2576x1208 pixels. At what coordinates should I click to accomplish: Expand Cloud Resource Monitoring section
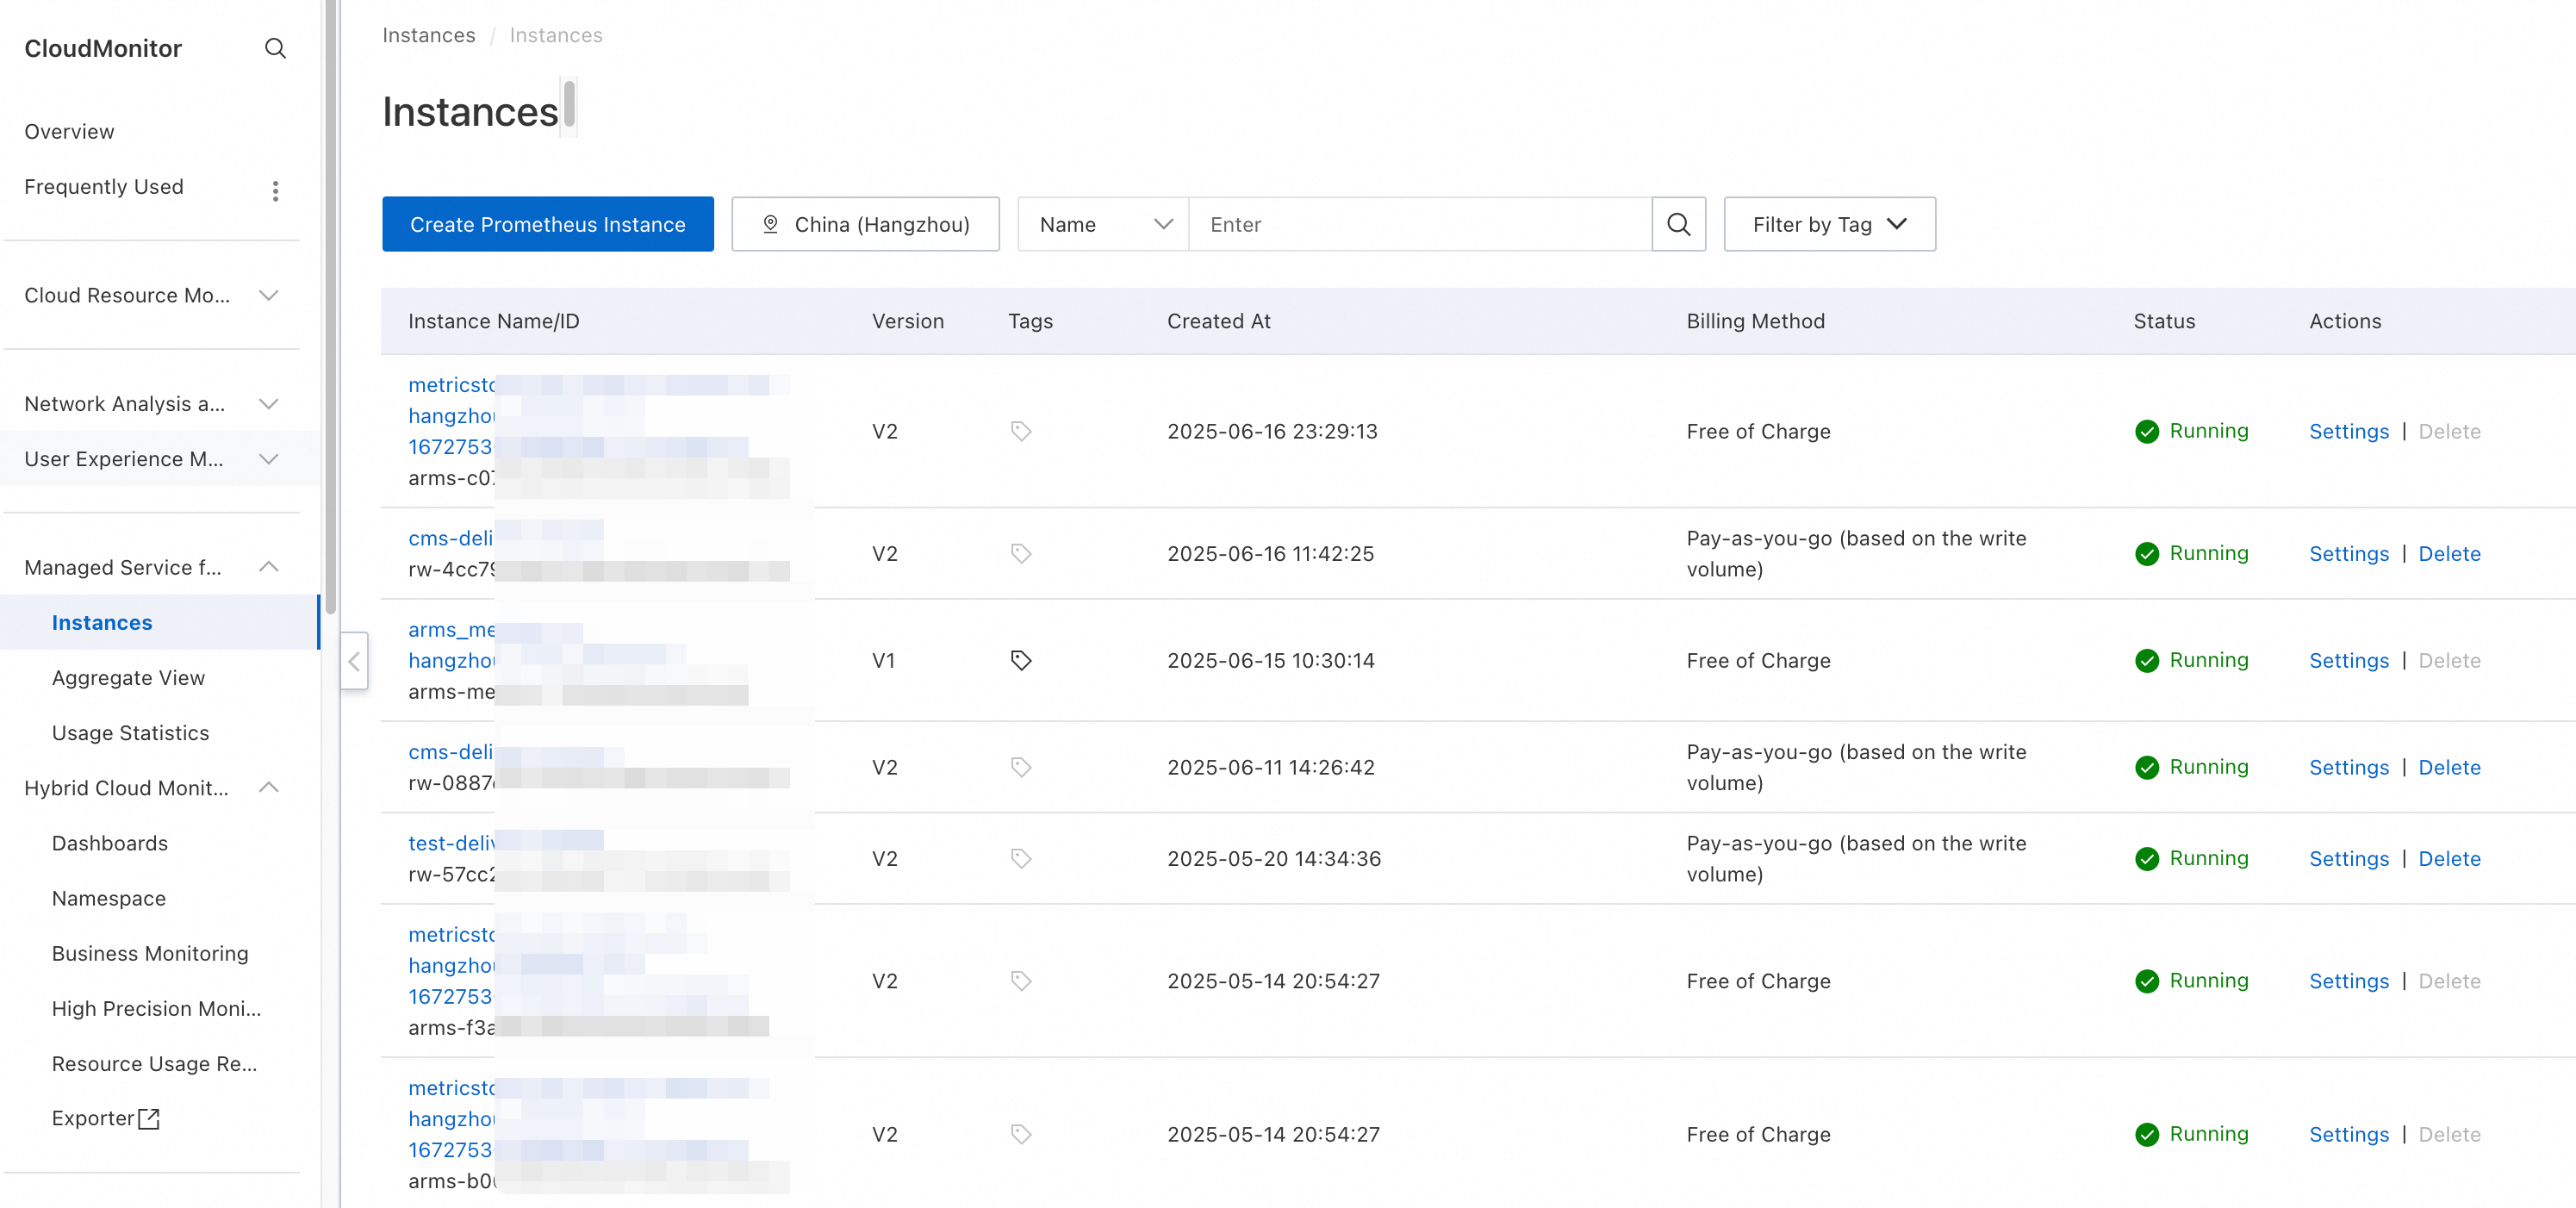point(268,295)
